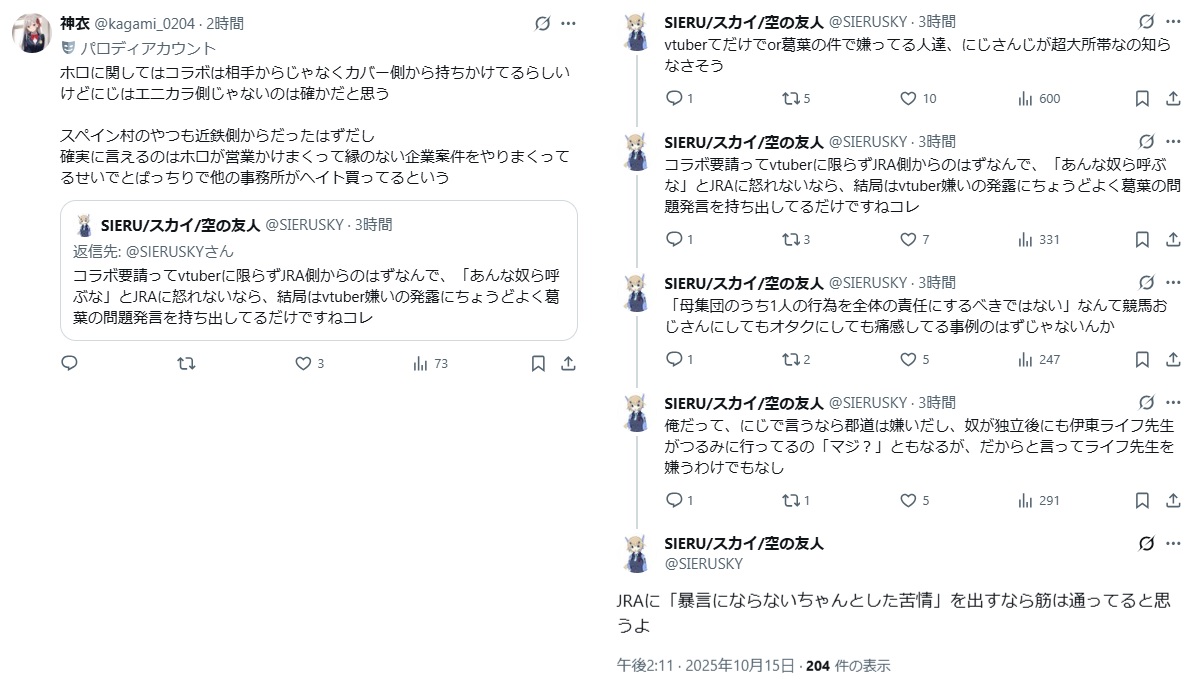The width and height of the screenshot is (1202, 689).
Task: Open more menu on bottom SIERU tweet
Action: click(1172, 543)
